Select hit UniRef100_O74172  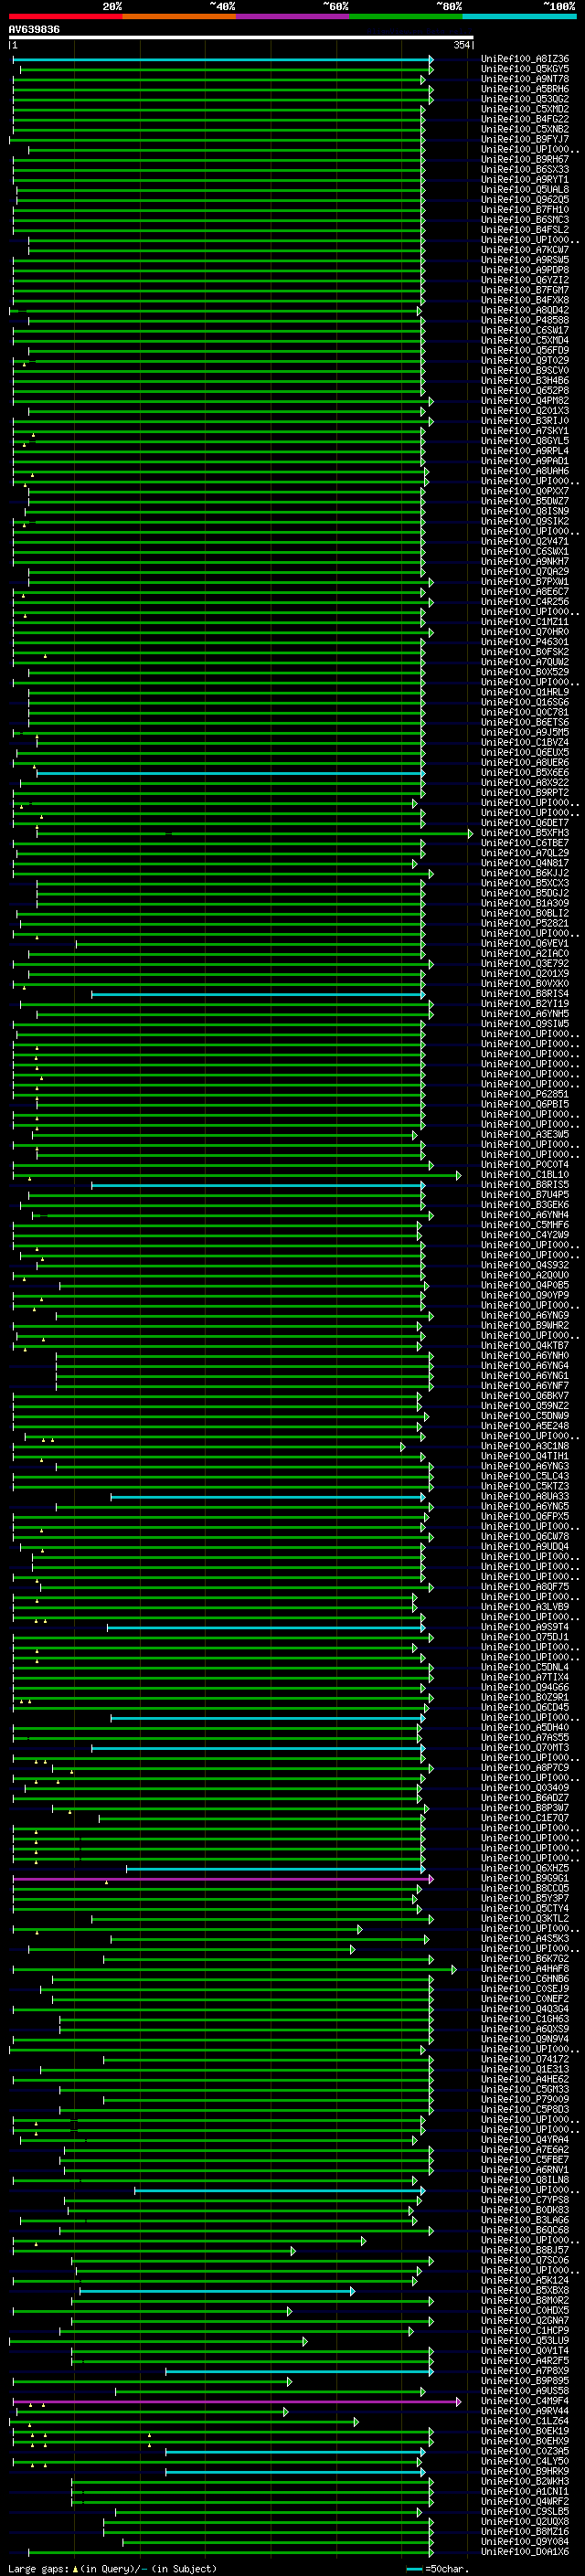pyautogui.click(x=525, y=2059)
